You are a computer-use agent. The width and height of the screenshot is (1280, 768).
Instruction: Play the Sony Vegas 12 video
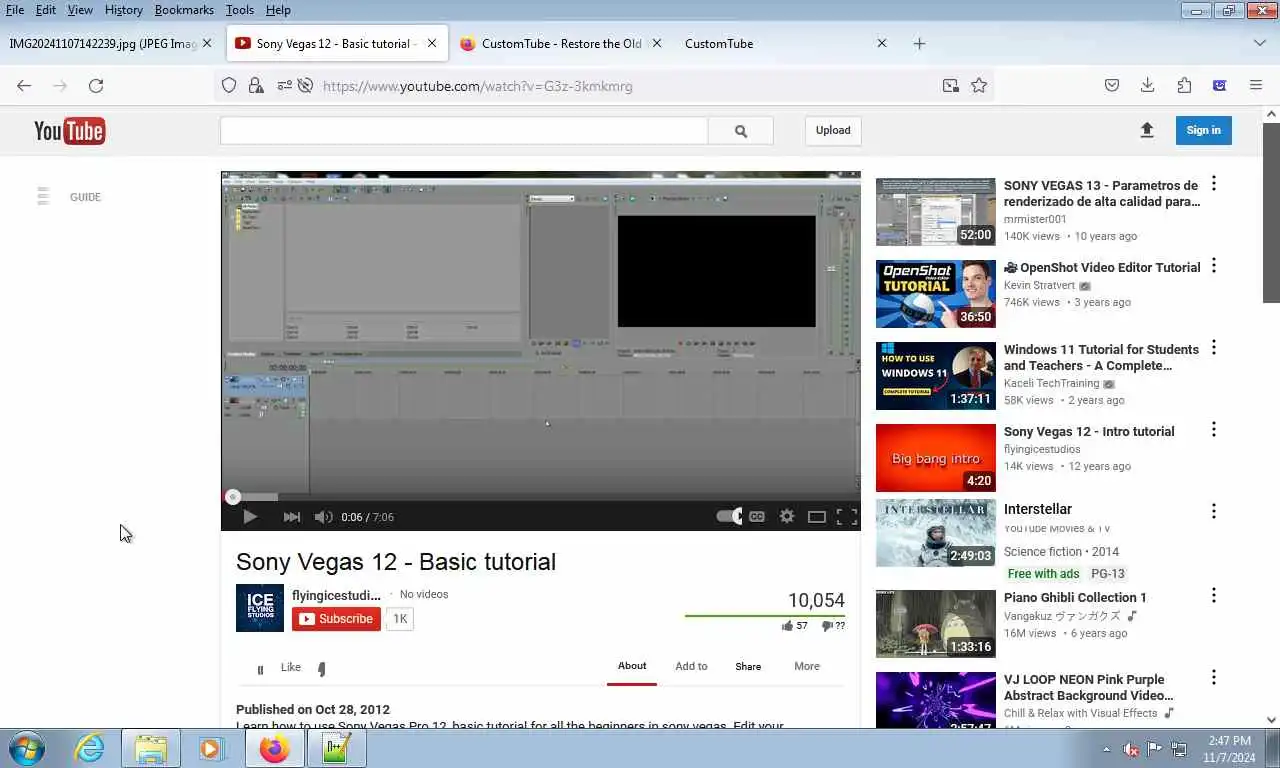(x=250, y=517)
